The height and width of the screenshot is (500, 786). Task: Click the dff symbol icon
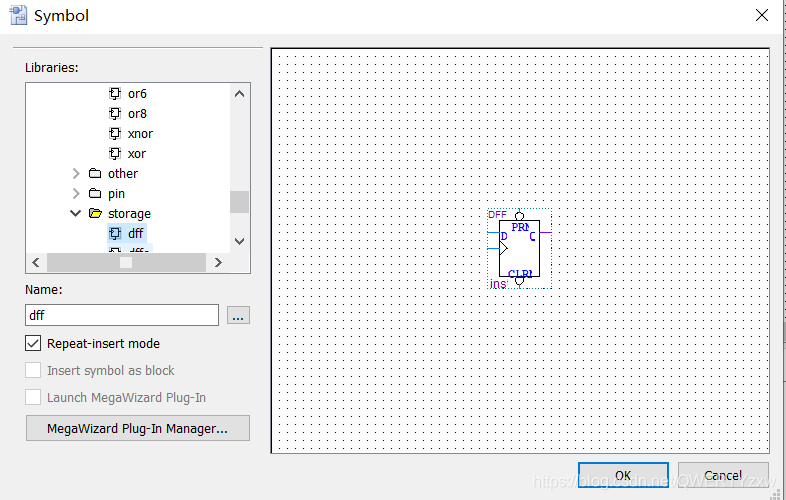(x=115, y=233)
